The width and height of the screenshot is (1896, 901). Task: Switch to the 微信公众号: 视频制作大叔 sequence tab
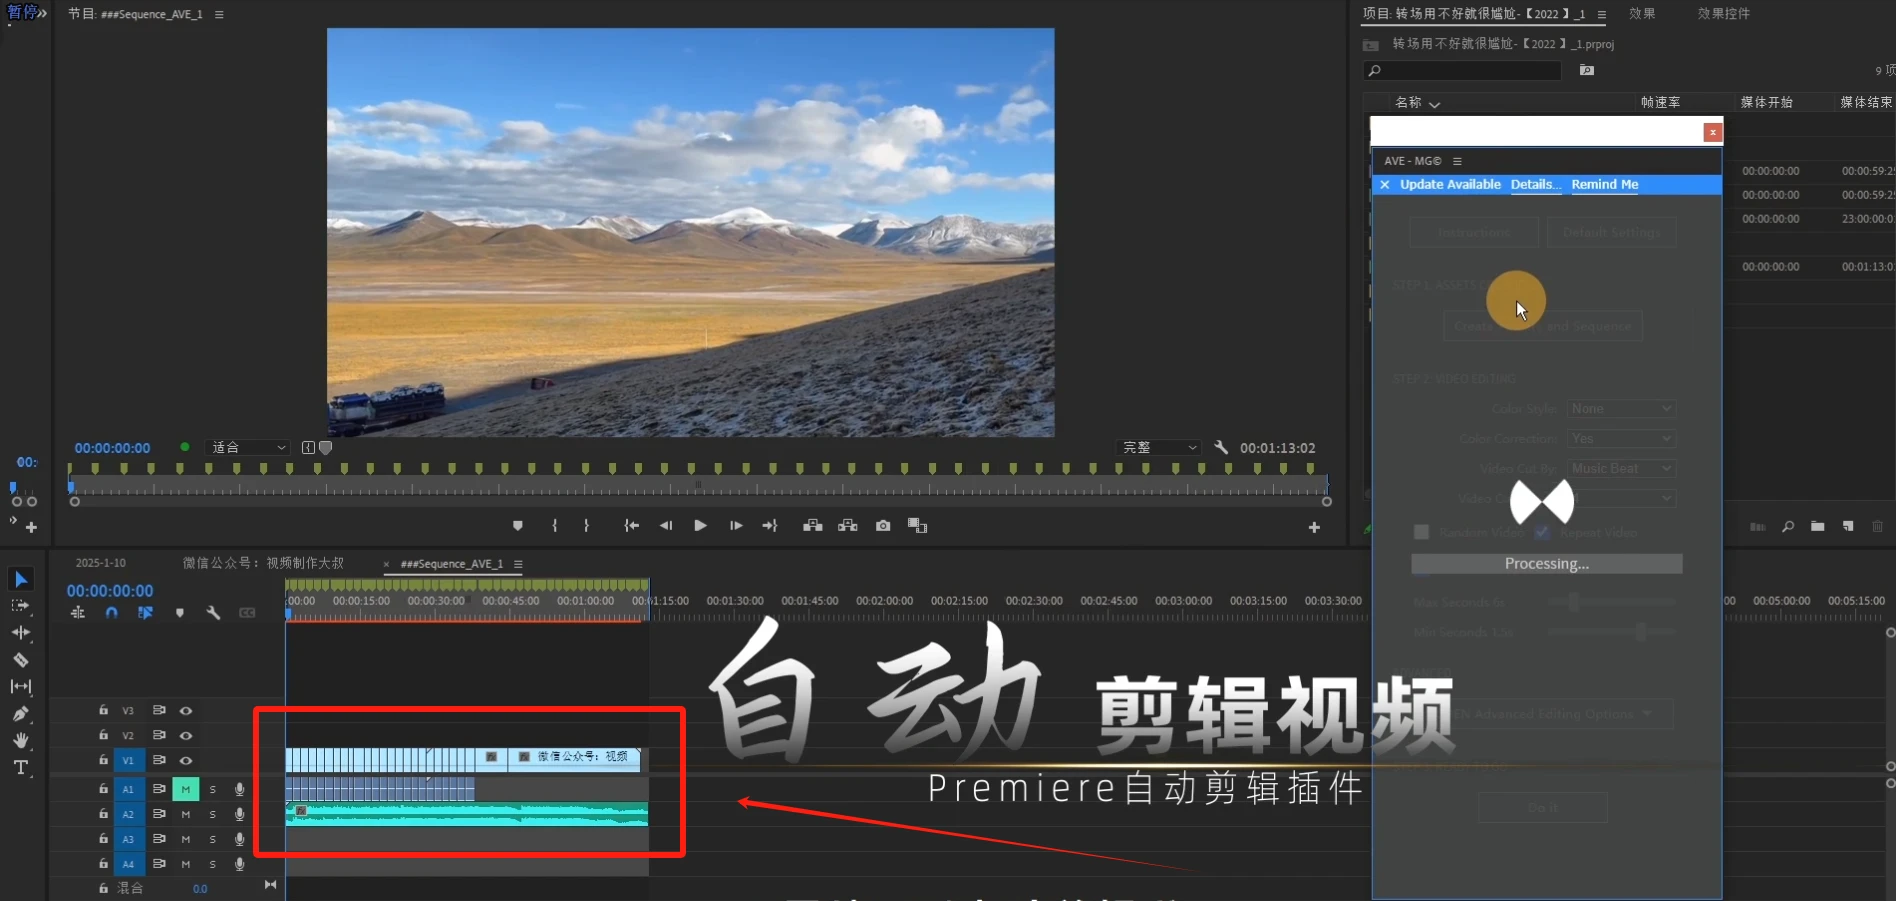(263, 563)
